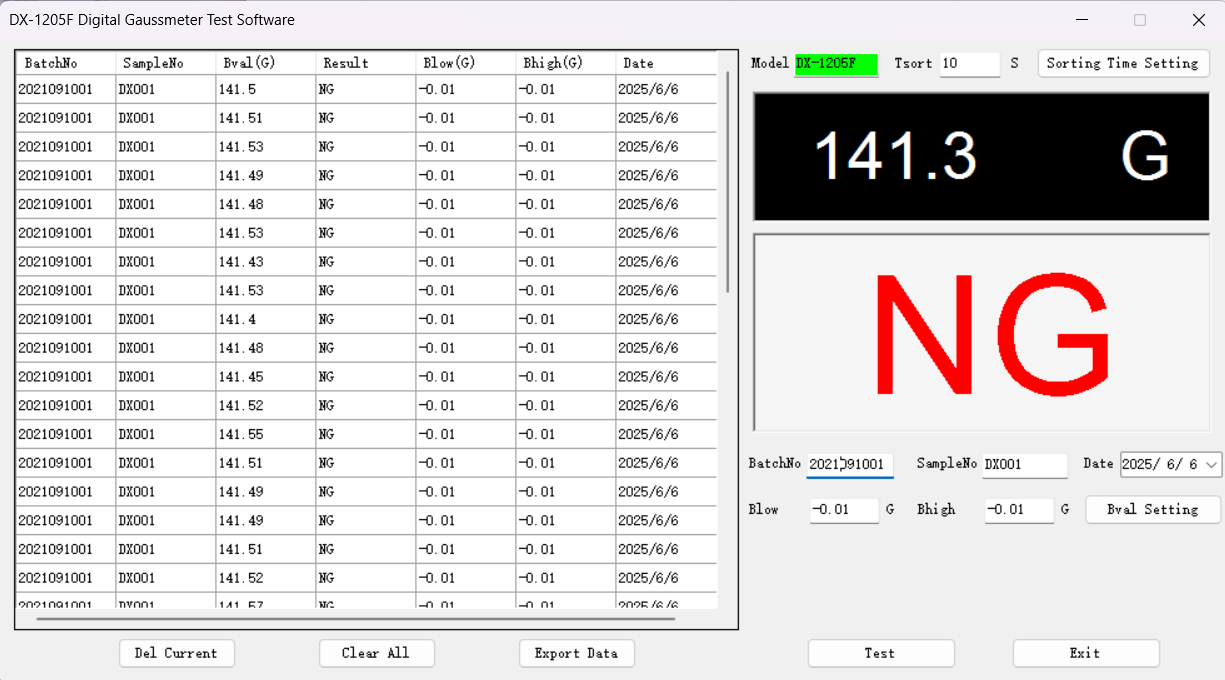Click the date in the 141.55 row
Viewport: 1225px width, 680px height.
point(666,435)
